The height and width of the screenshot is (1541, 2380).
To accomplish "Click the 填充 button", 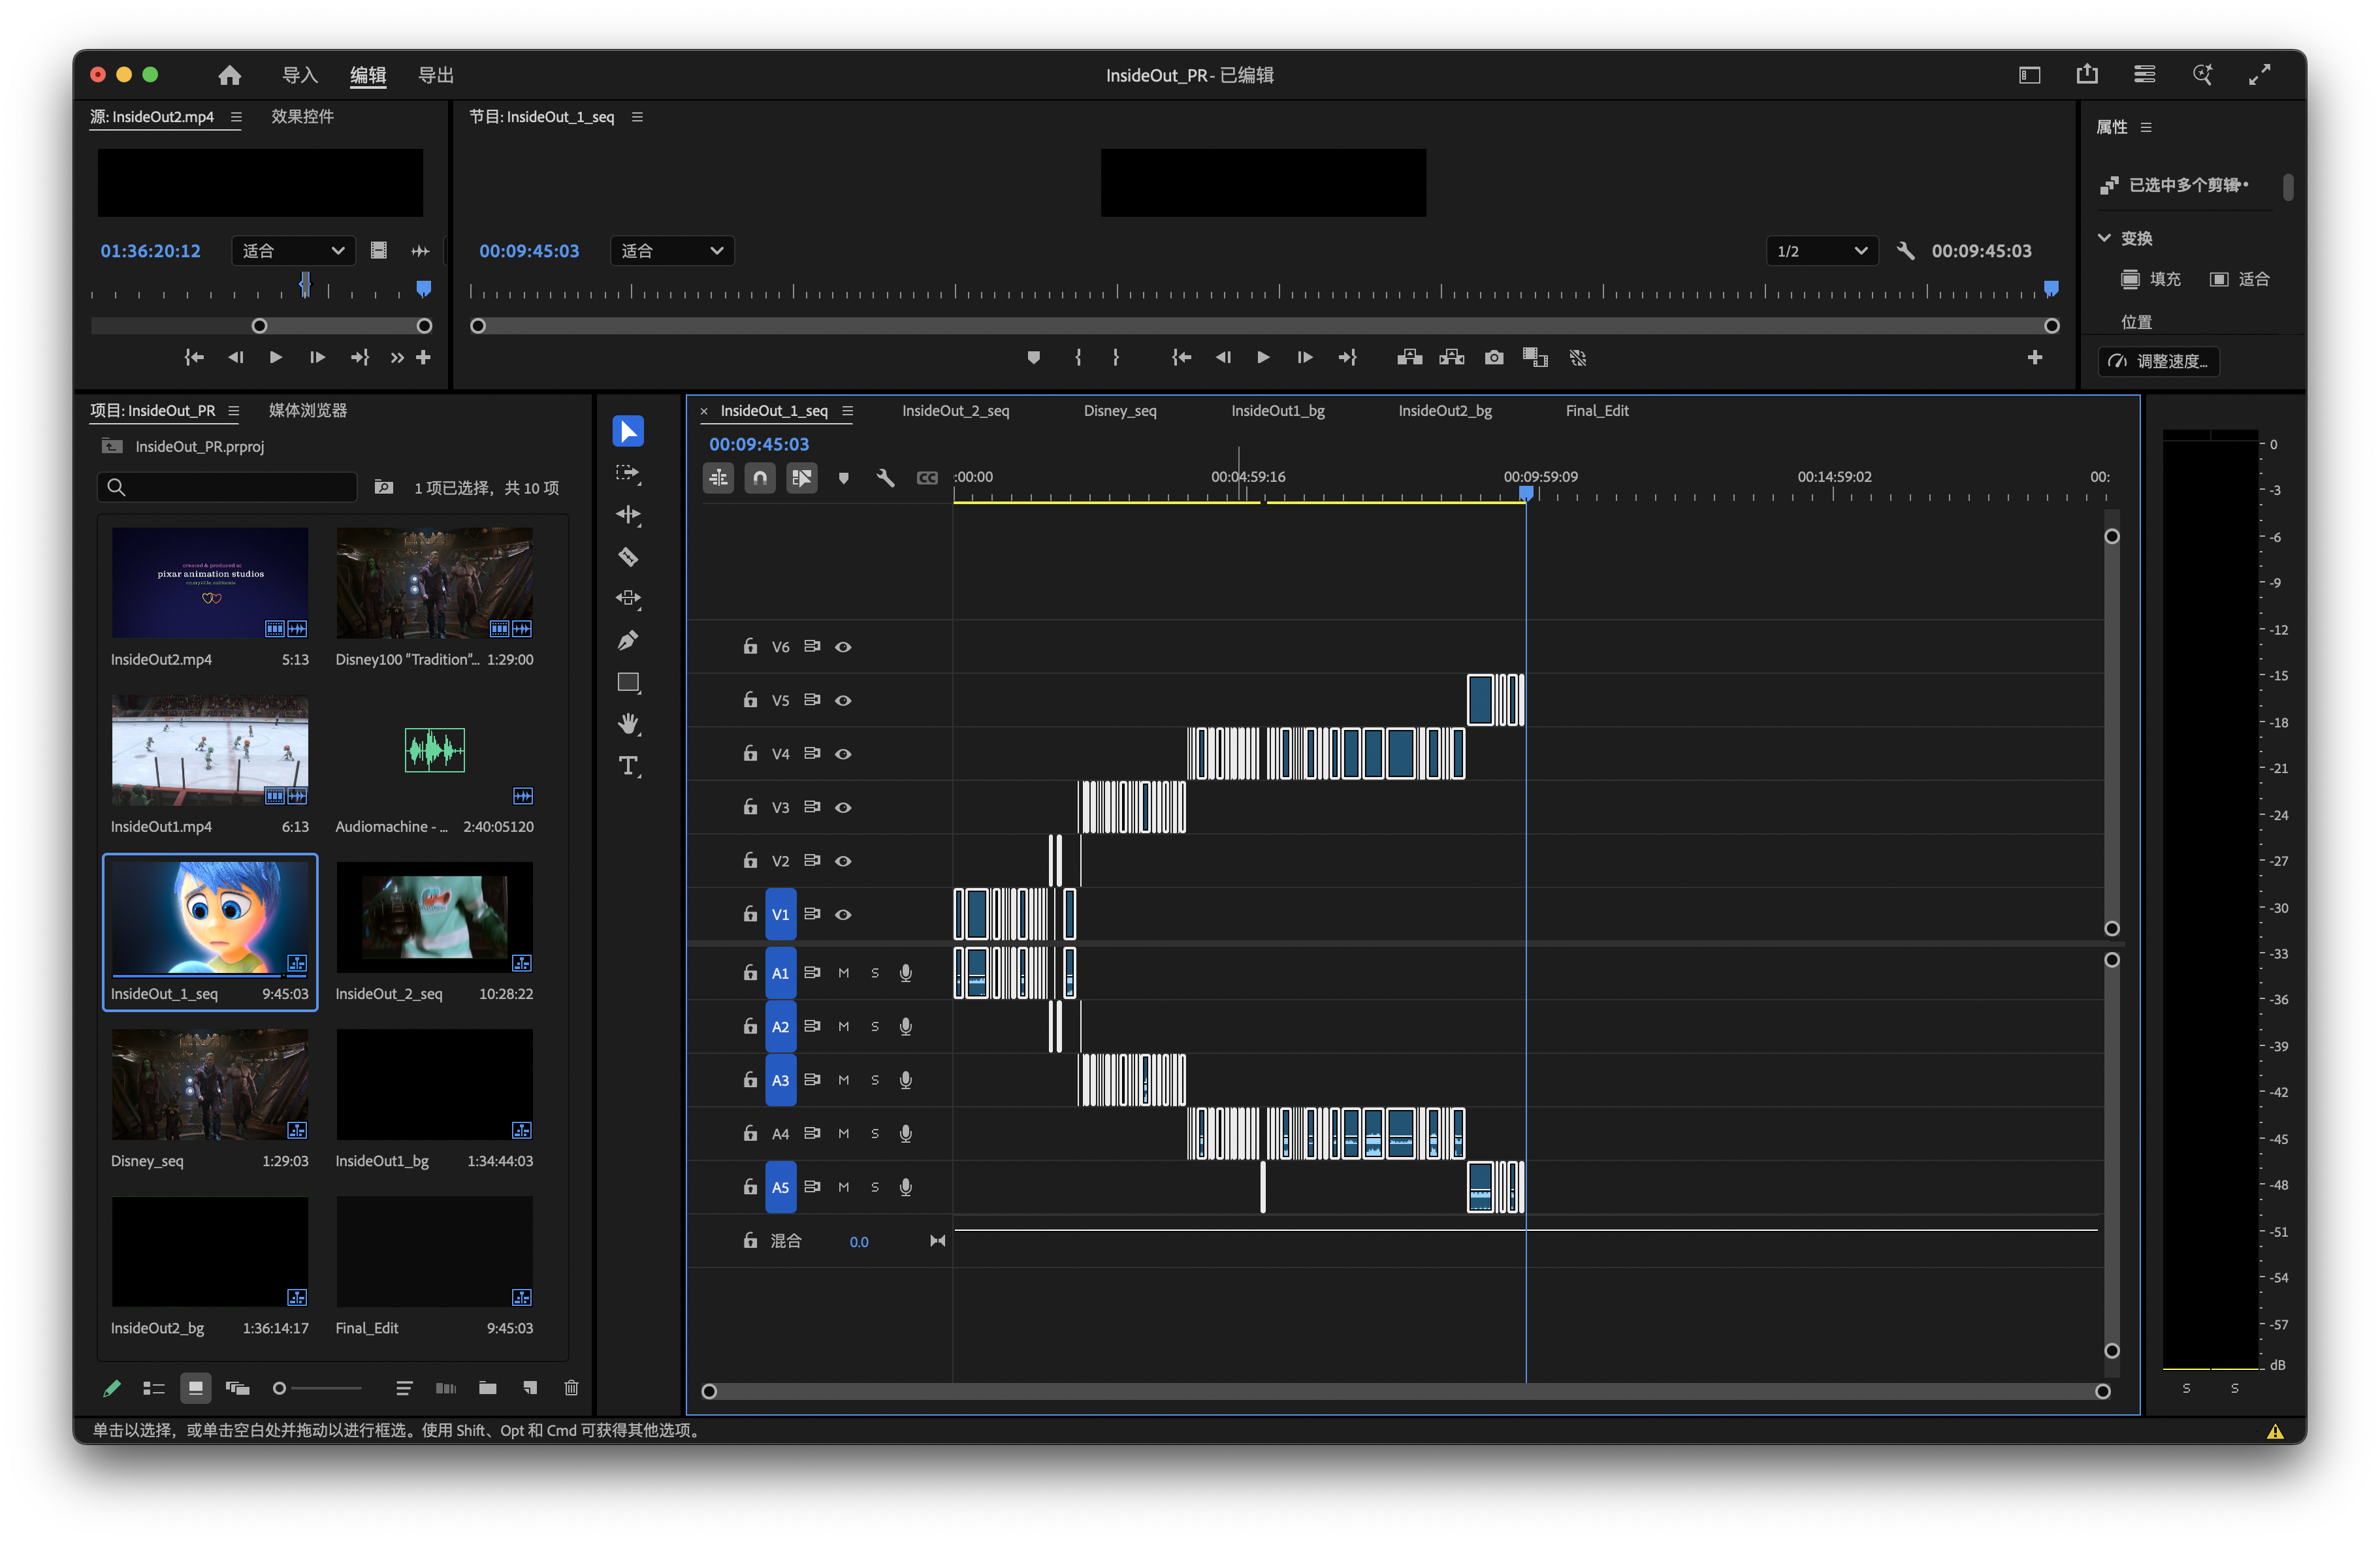I will point(2152,279).
